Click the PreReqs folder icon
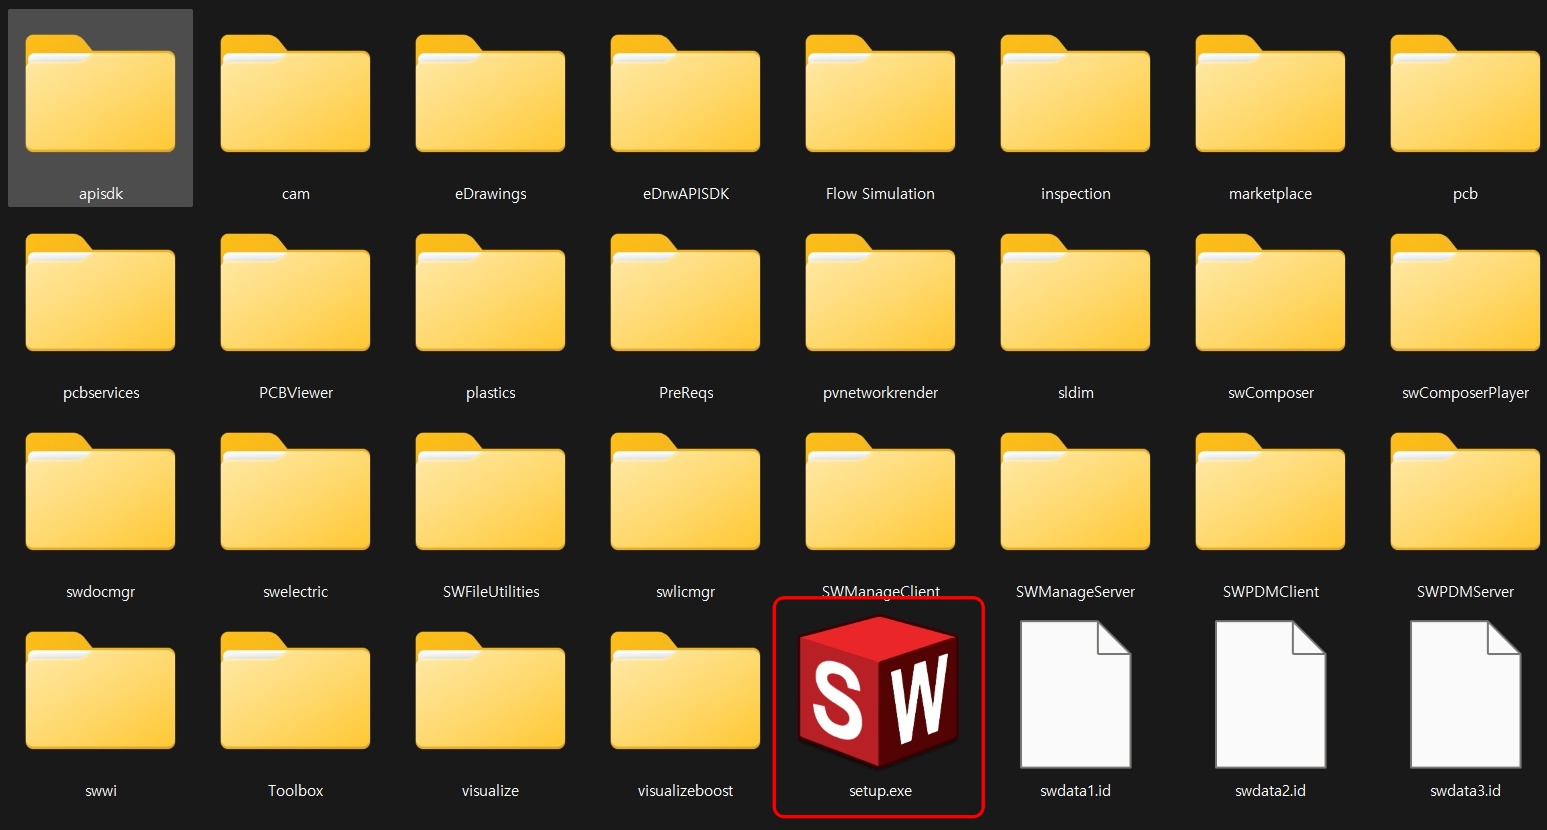This screenshot has width=1547, height=830. pos(685,293)
